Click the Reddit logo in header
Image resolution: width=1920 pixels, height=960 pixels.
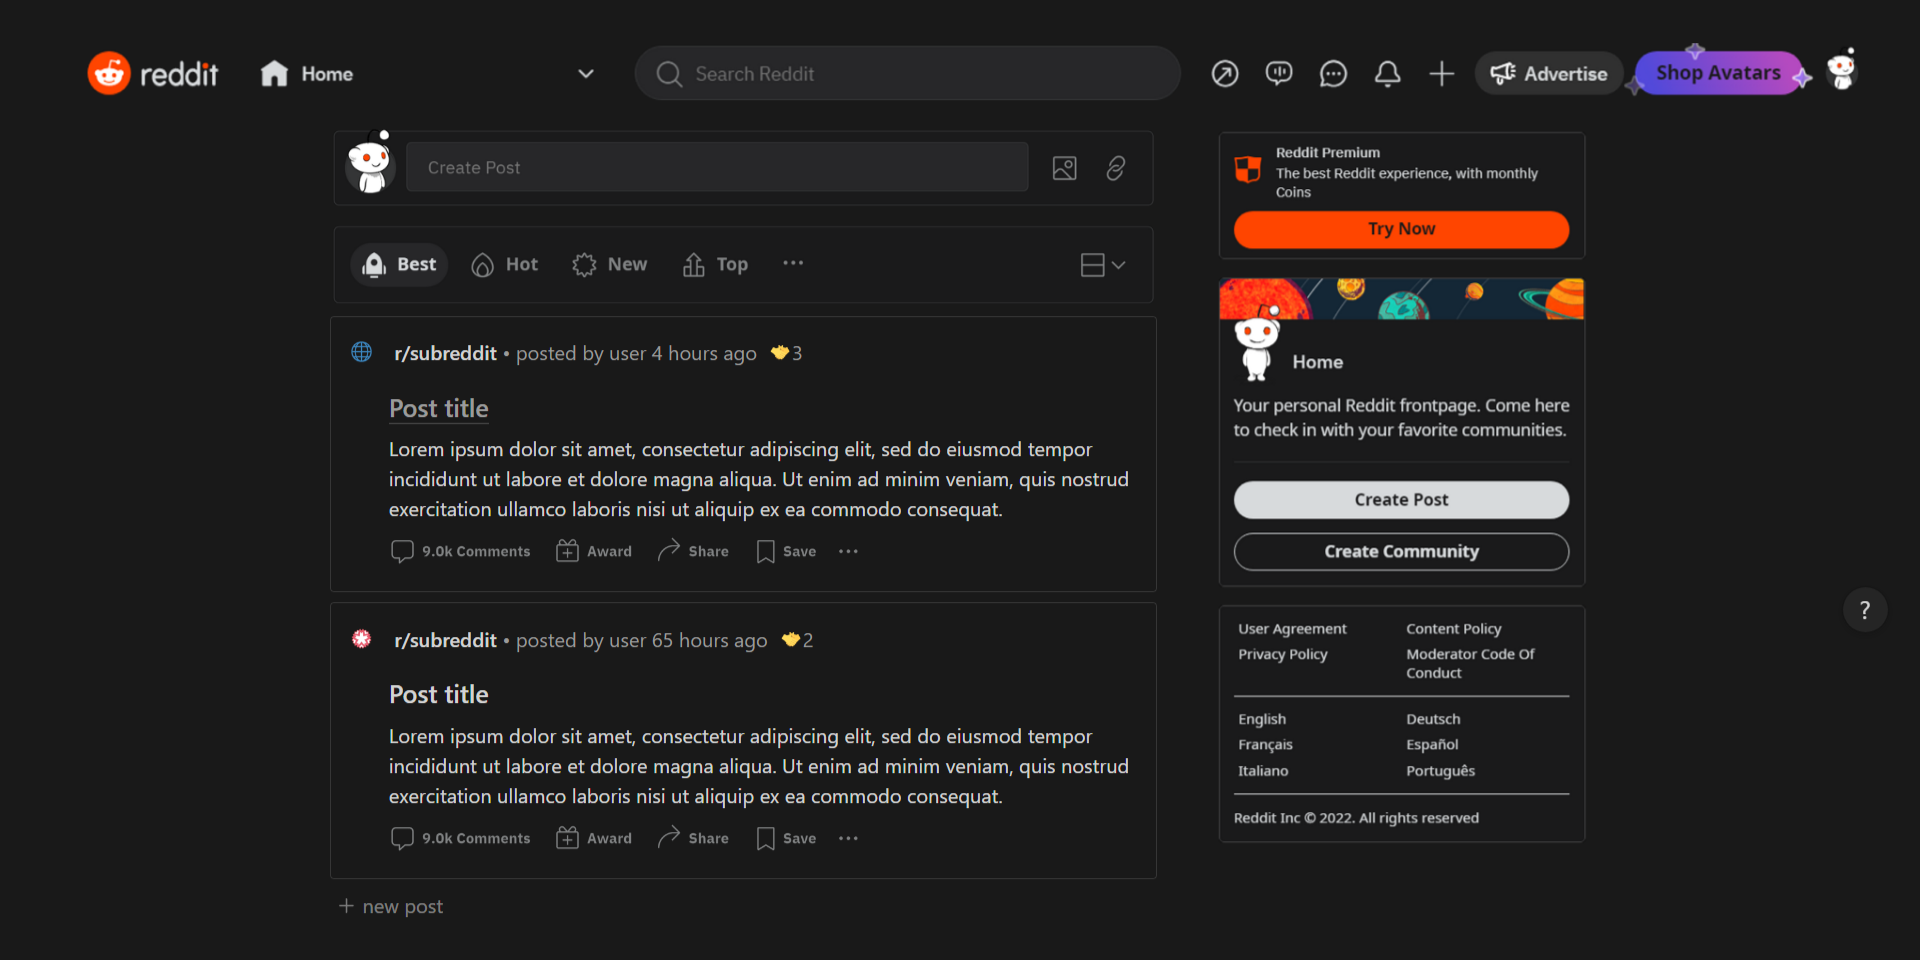[153, 74]
